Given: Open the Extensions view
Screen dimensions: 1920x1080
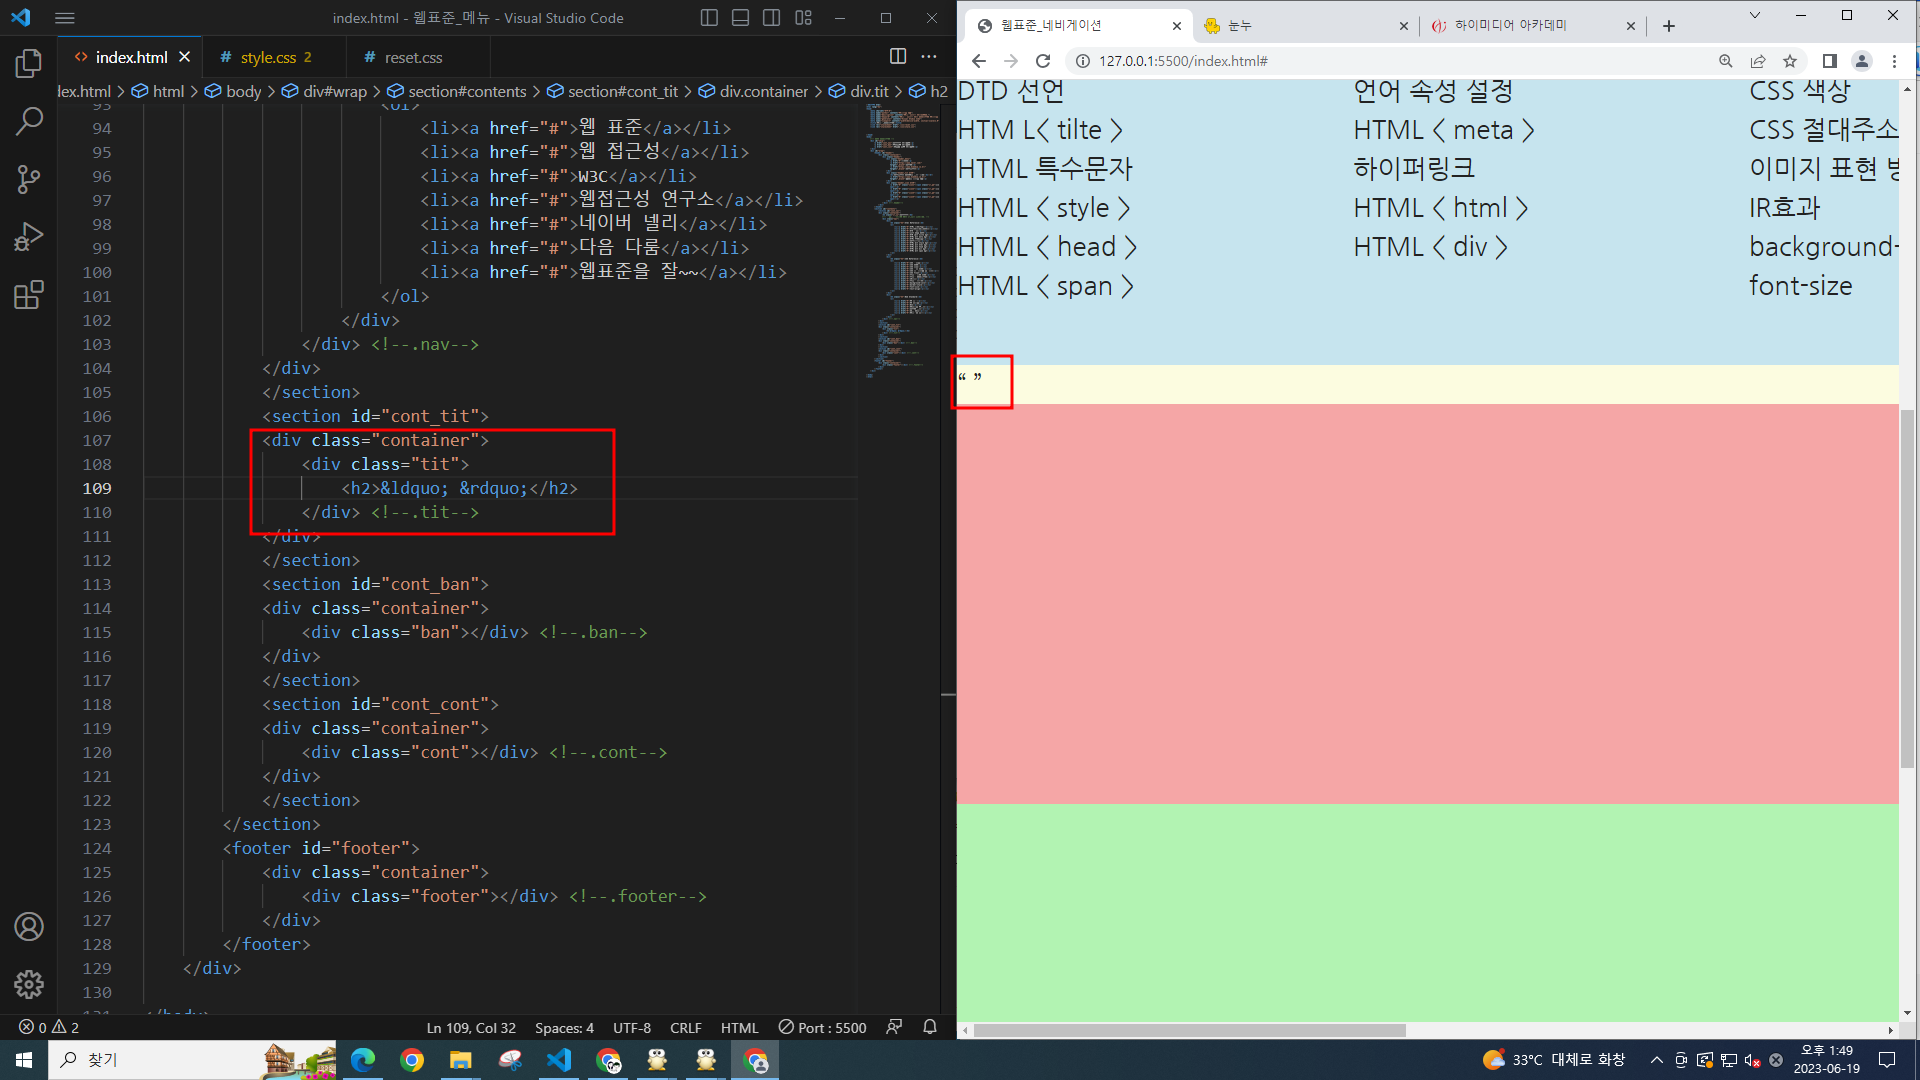Looking at the screenshot, I should (29, 295).
